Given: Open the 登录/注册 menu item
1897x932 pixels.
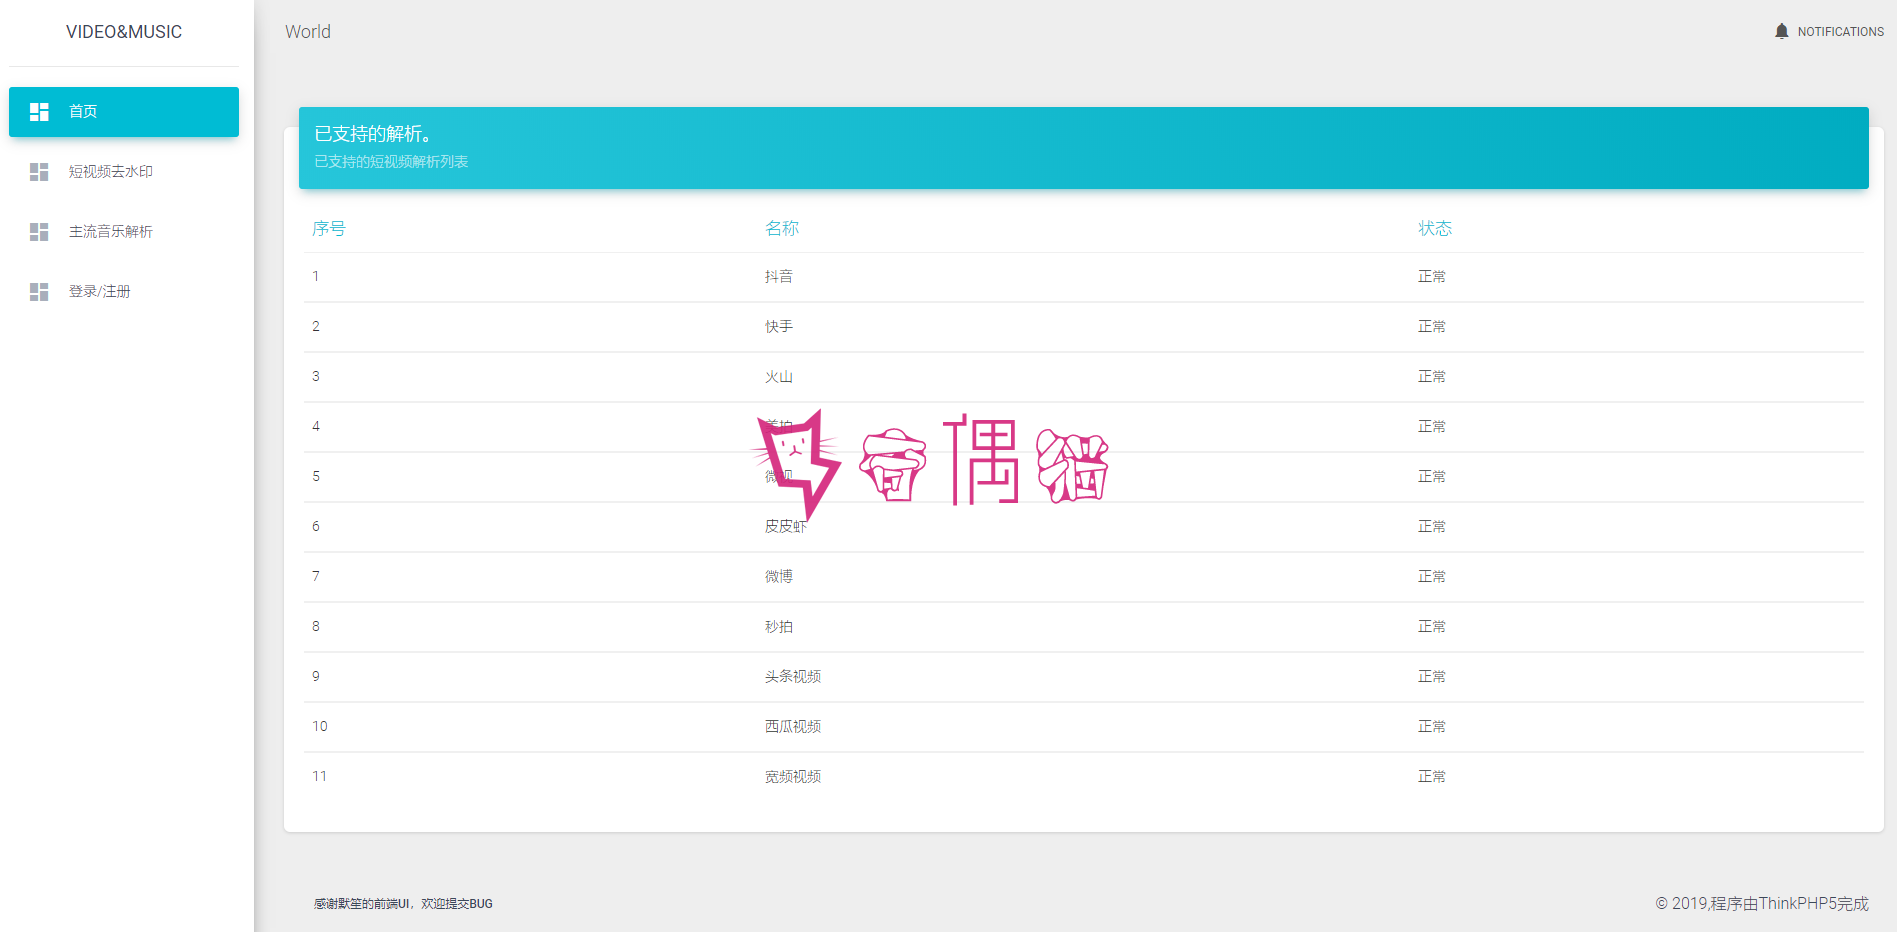Looking at the screenshot, I should pyautogui.click(x=124, y=292).
